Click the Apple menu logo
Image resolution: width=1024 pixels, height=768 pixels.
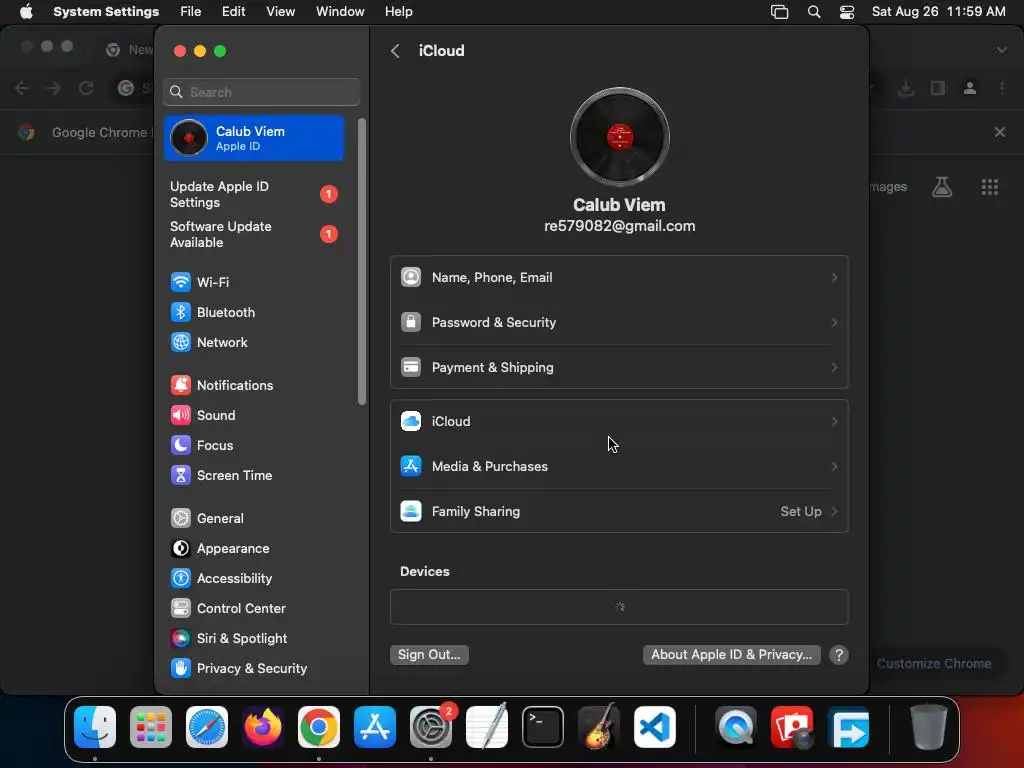[x=26, y=12]
